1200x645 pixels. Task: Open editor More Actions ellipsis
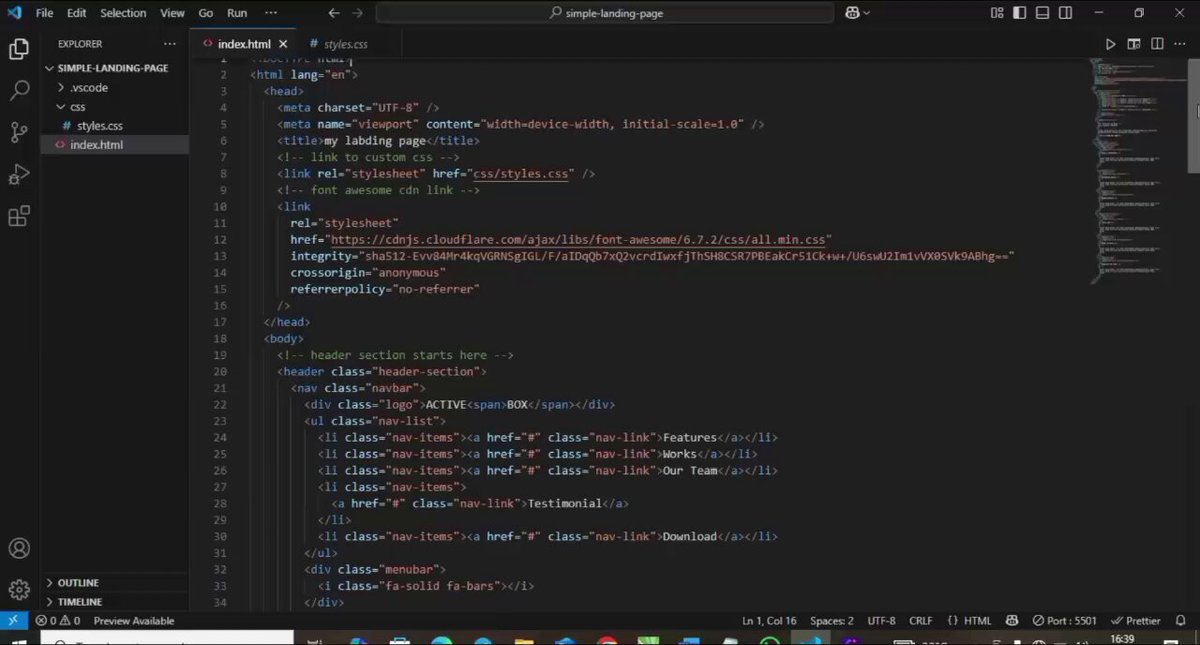coord(1181,44)
